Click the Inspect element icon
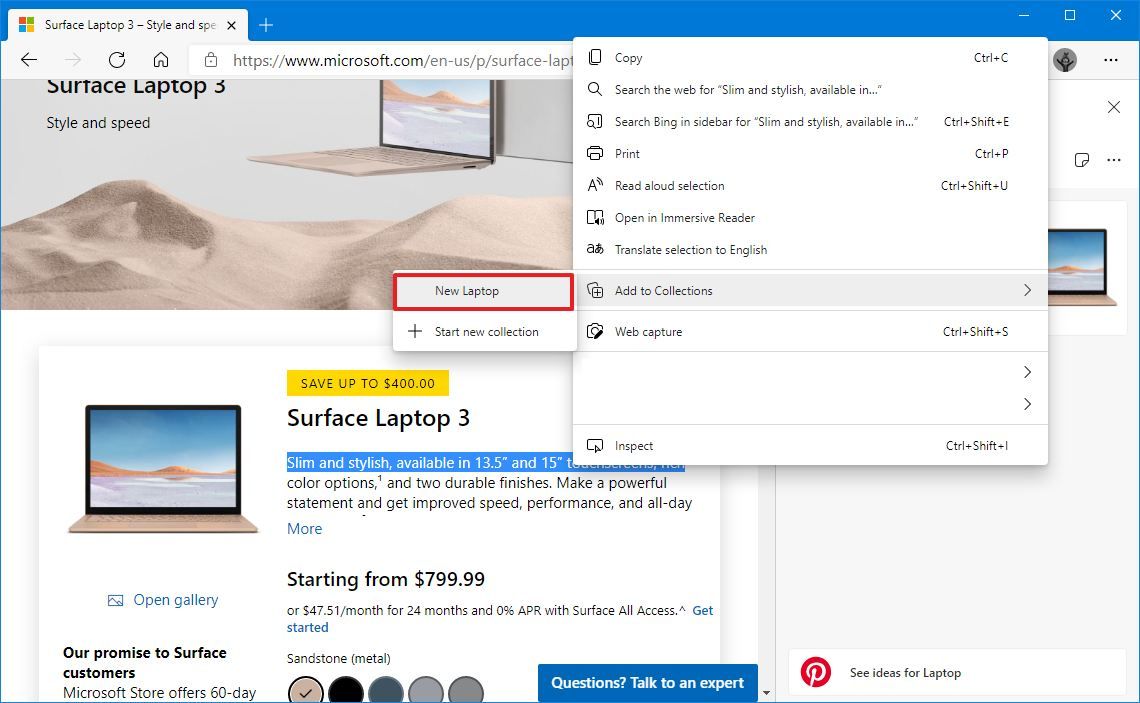The width and height of the screenshot is (1140, 703). pos(596,445)
